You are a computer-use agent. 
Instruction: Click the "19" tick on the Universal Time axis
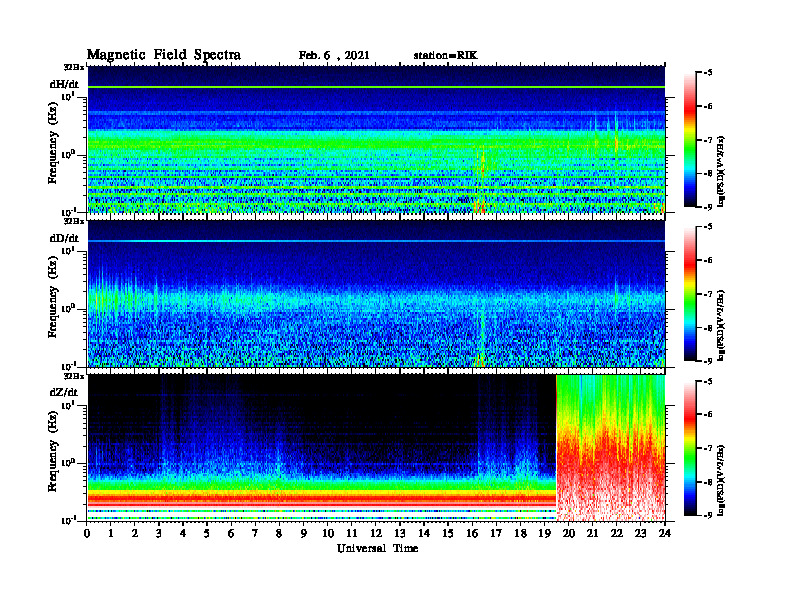(544, 533)
